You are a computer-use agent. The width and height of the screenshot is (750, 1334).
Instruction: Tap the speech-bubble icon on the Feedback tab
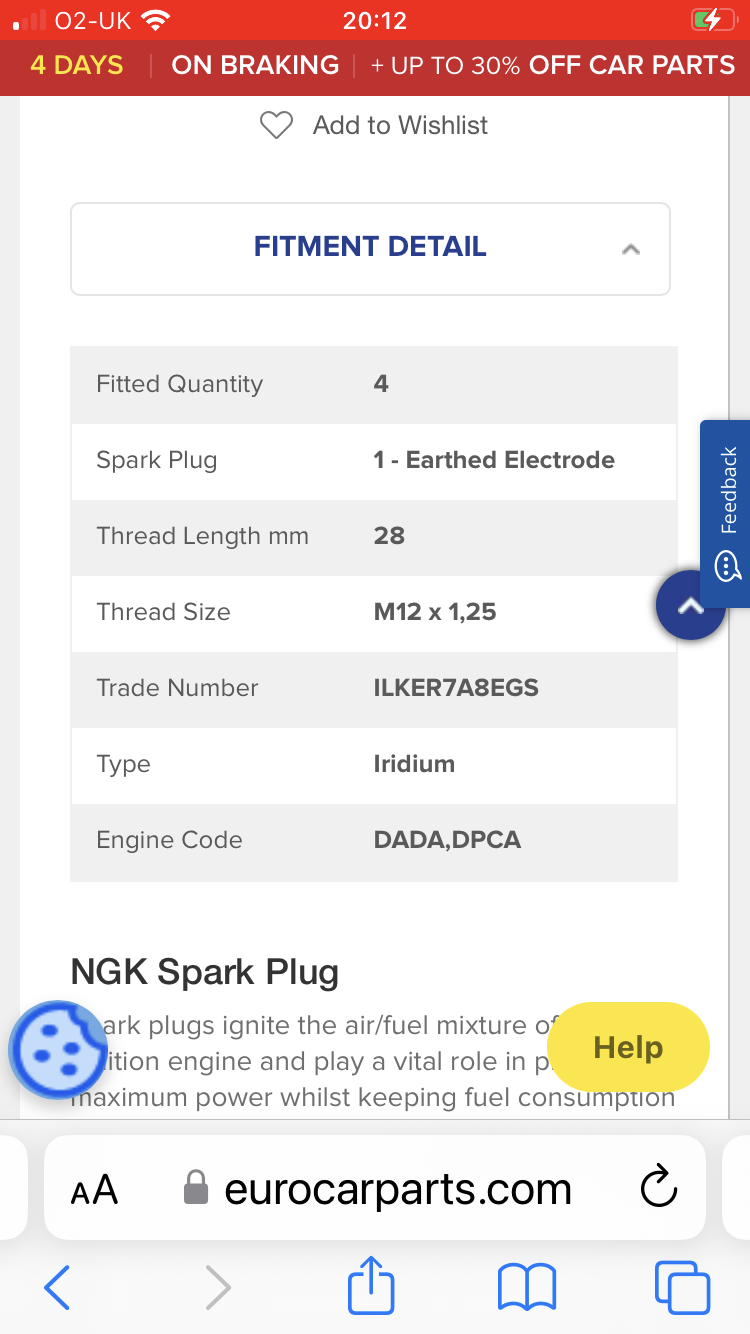pyautogui.click(x=727, y=566)
